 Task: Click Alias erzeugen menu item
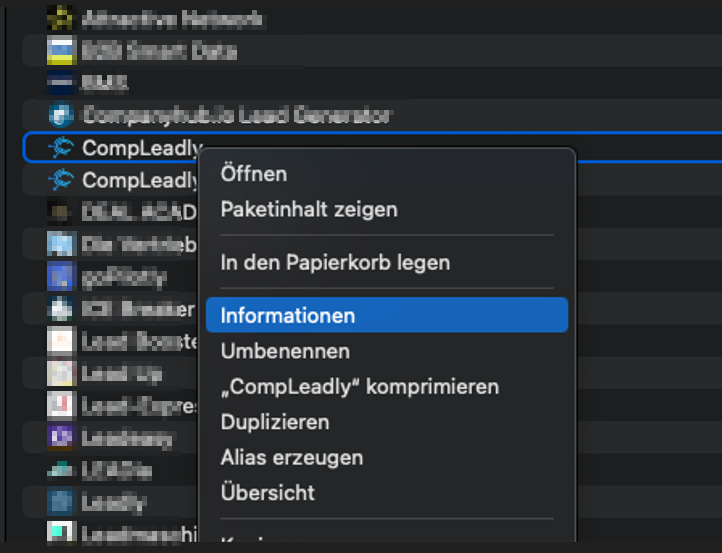(x=292, y=458)
